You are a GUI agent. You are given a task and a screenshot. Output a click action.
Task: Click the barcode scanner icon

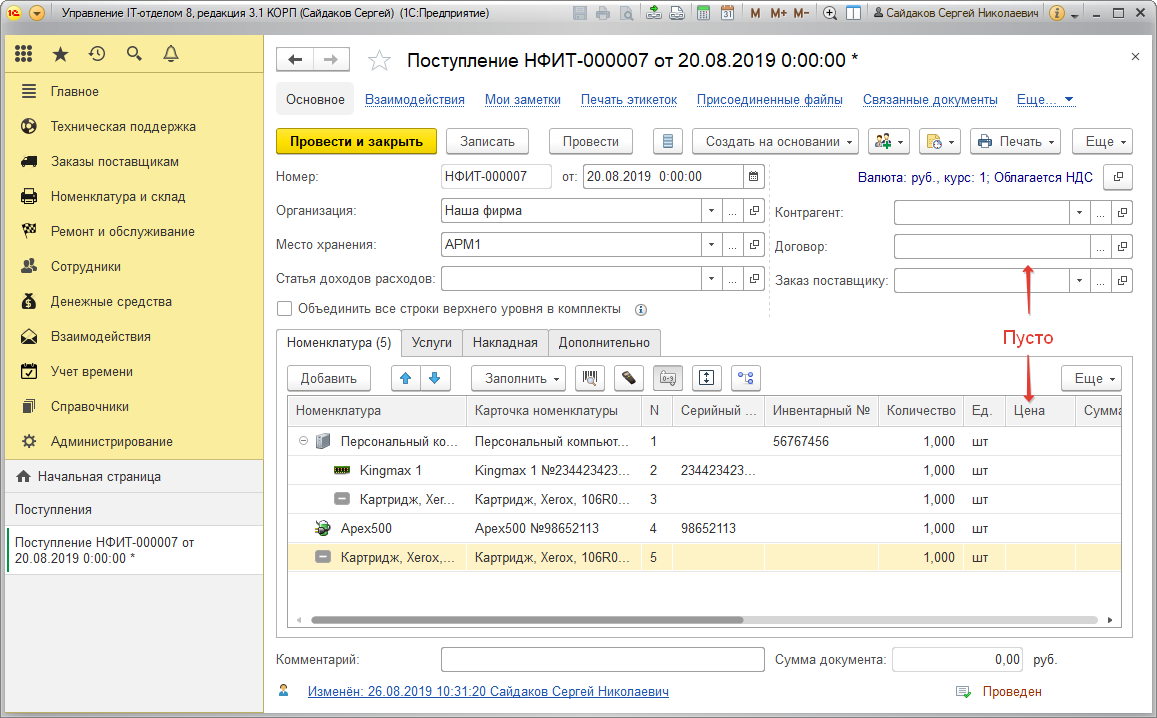point(590,378)
